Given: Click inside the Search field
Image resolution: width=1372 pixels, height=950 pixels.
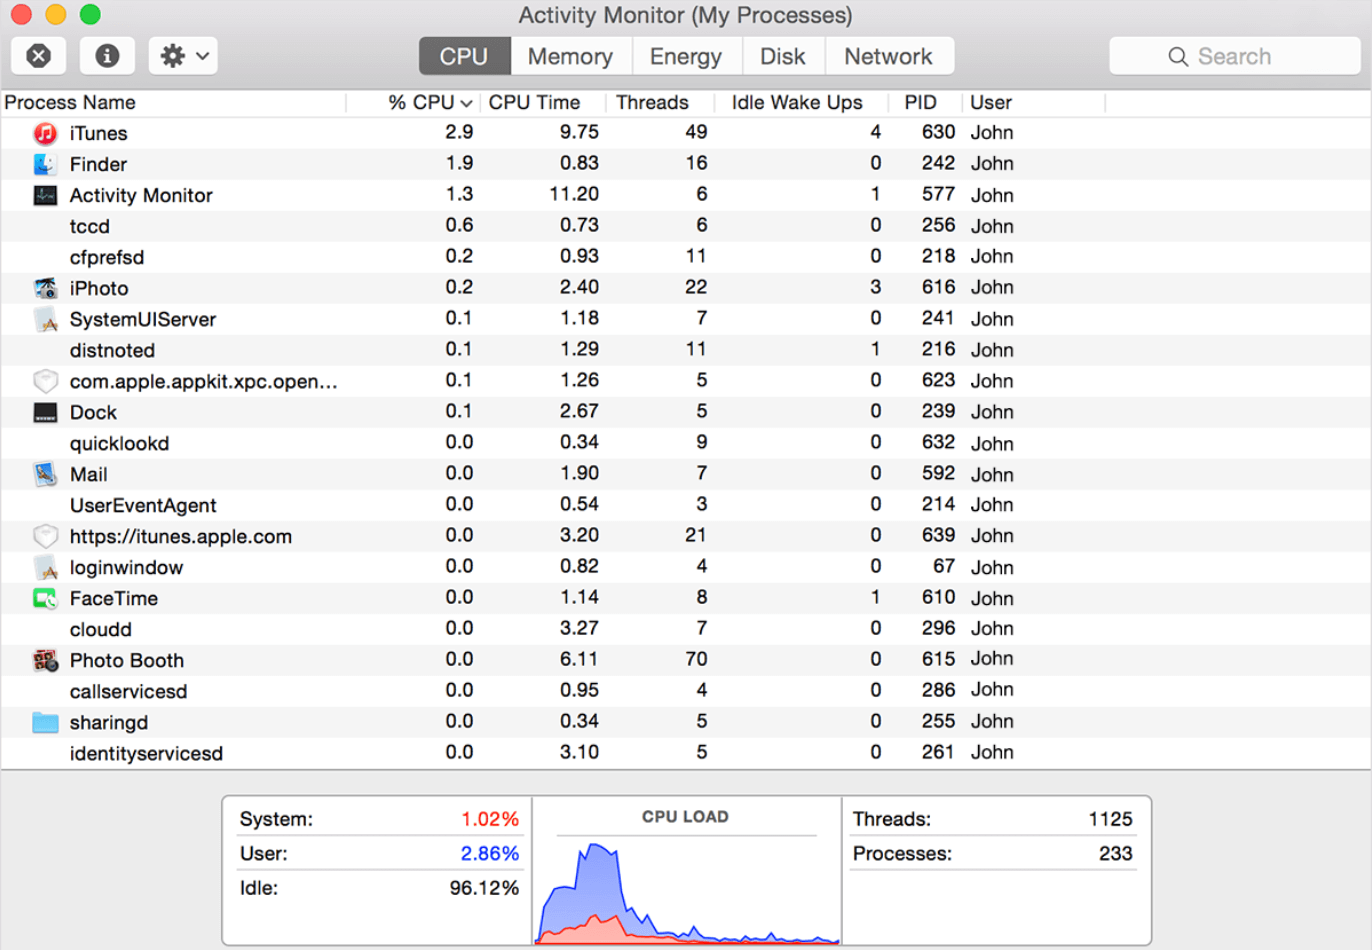Looking at the screenshot, I should [1233, 56].
